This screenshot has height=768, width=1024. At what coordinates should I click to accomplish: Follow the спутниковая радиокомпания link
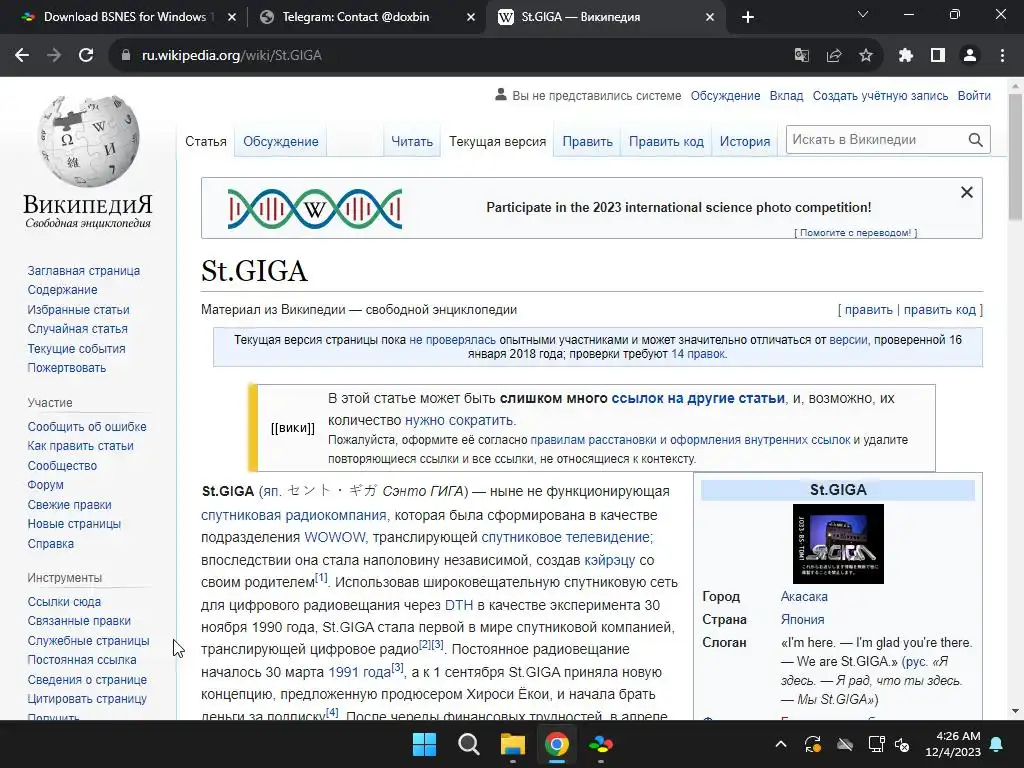[x=294, y=515]
